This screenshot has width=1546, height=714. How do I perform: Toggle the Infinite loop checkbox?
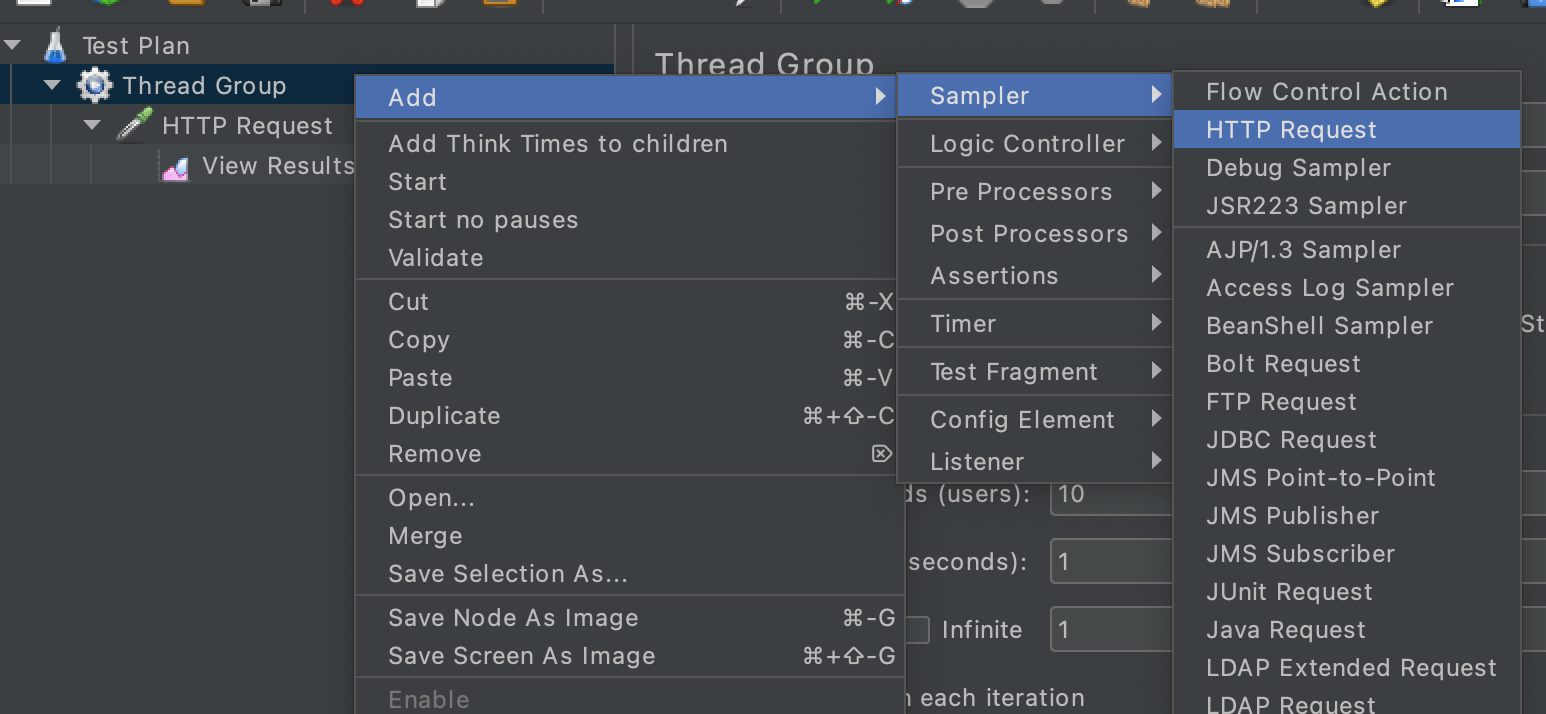[x=918, y=630]
